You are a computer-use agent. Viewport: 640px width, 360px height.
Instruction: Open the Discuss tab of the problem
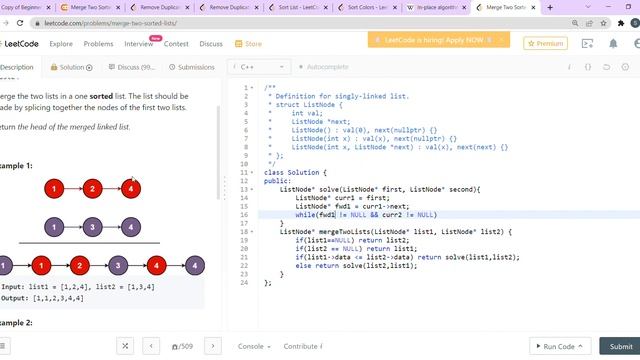(x=132, y=67)
